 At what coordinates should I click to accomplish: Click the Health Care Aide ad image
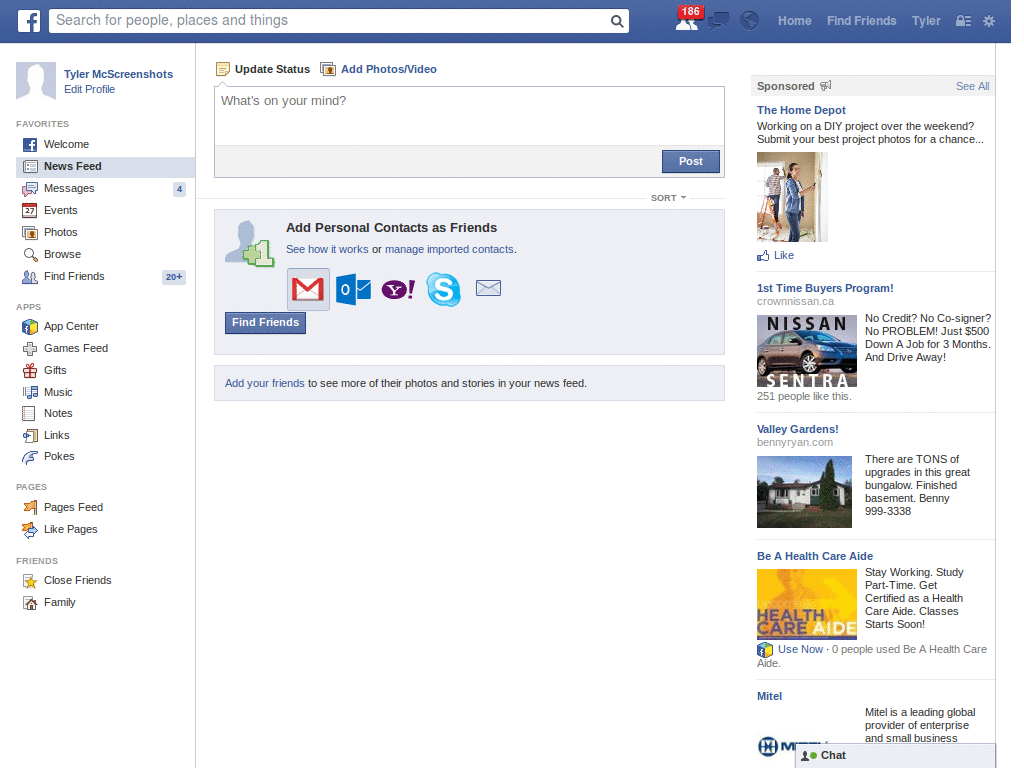807,604
